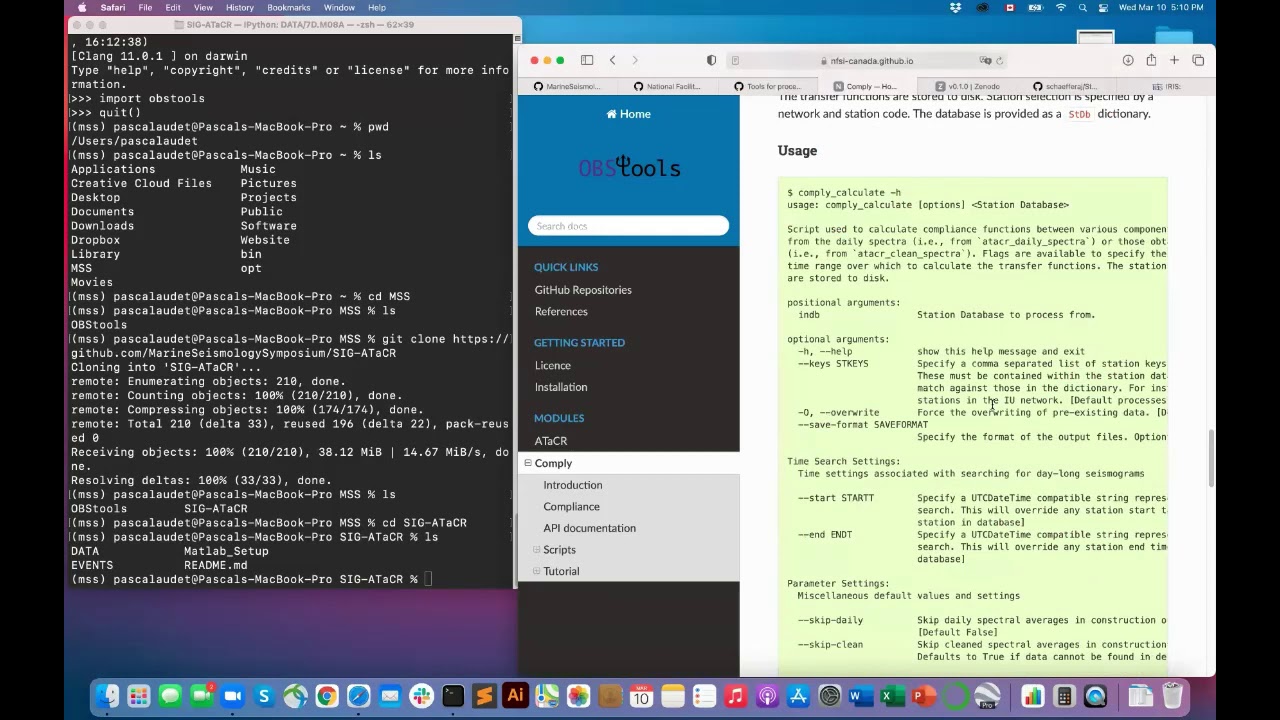Switch to the MarineSeismol... tab

point(567,86)
